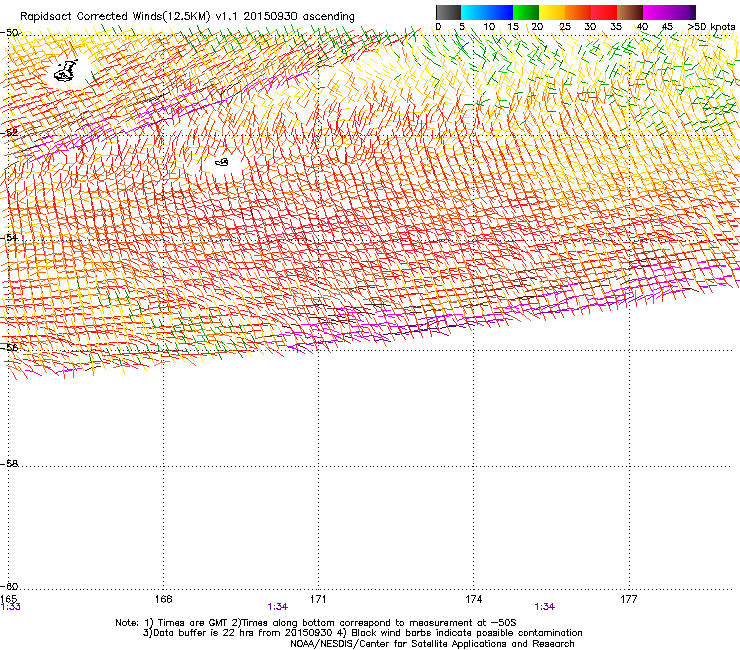Click the '-60' latitude axis label

(x=9, y=586)
